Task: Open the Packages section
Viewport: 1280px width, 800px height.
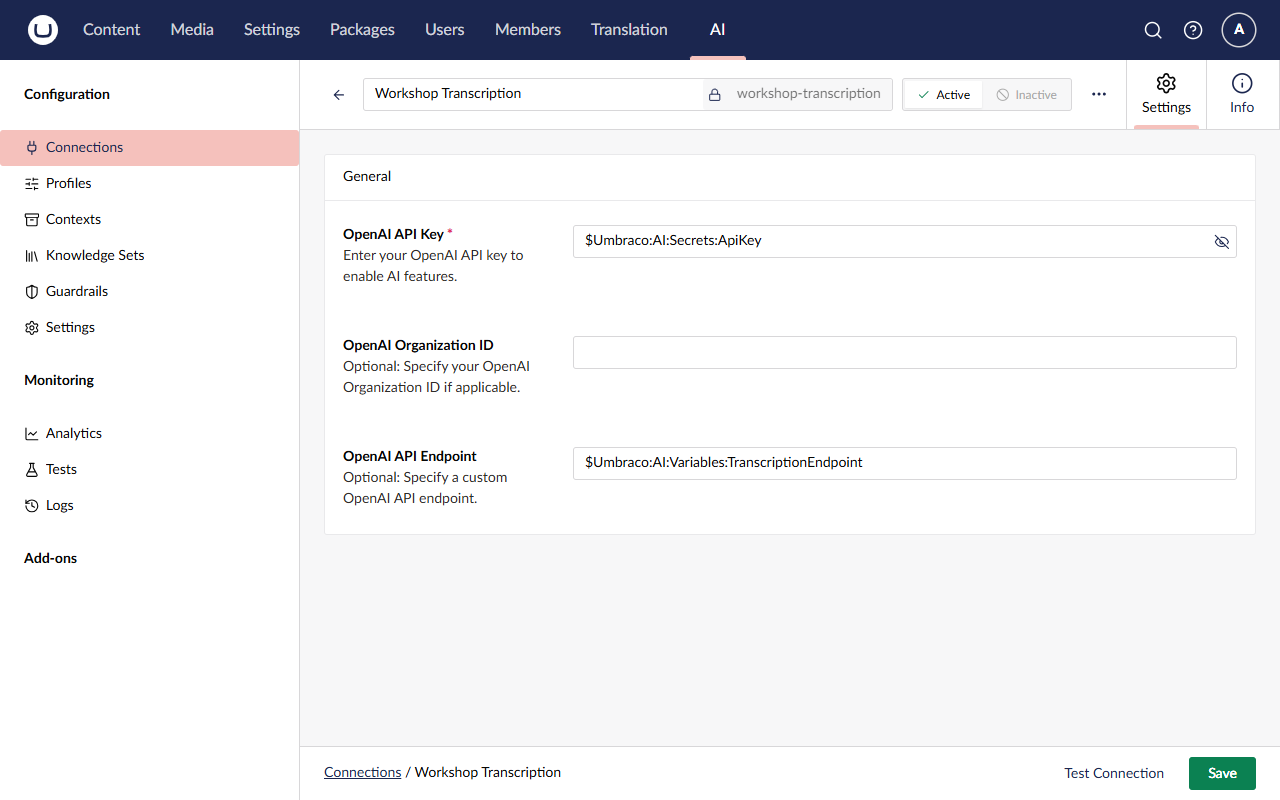Action: pos(362,30)
